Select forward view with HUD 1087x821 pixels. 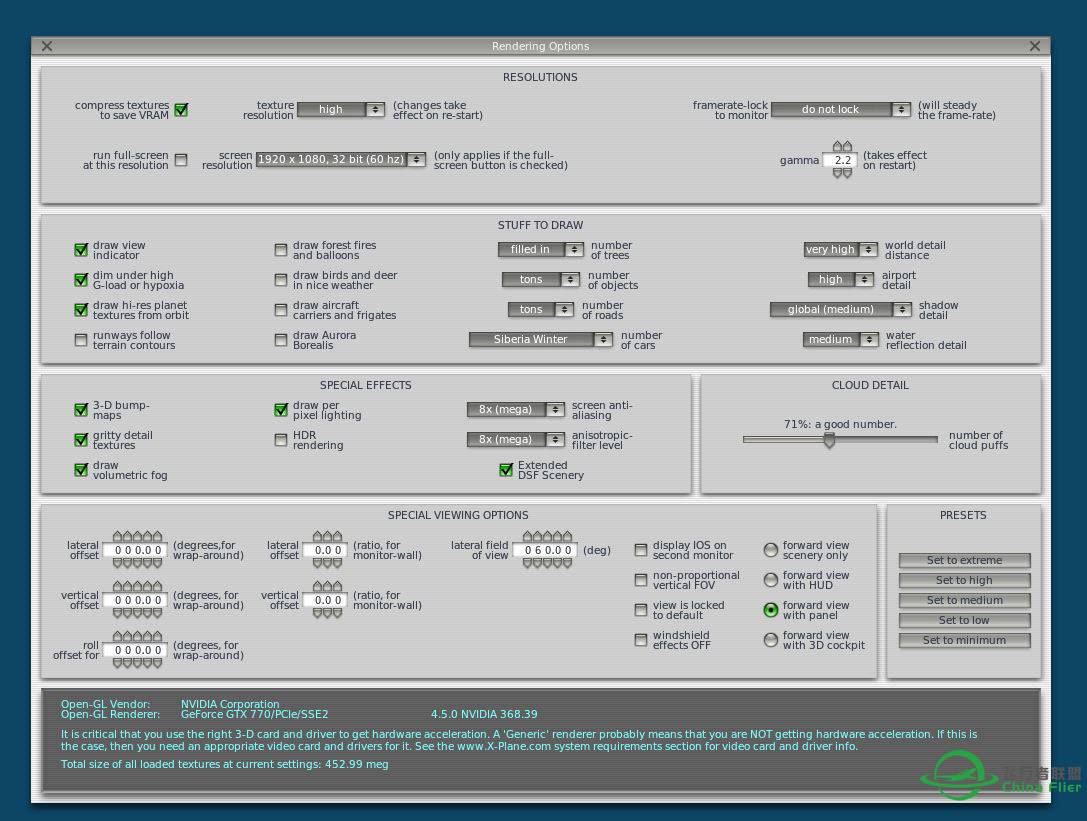pos(771,580)
